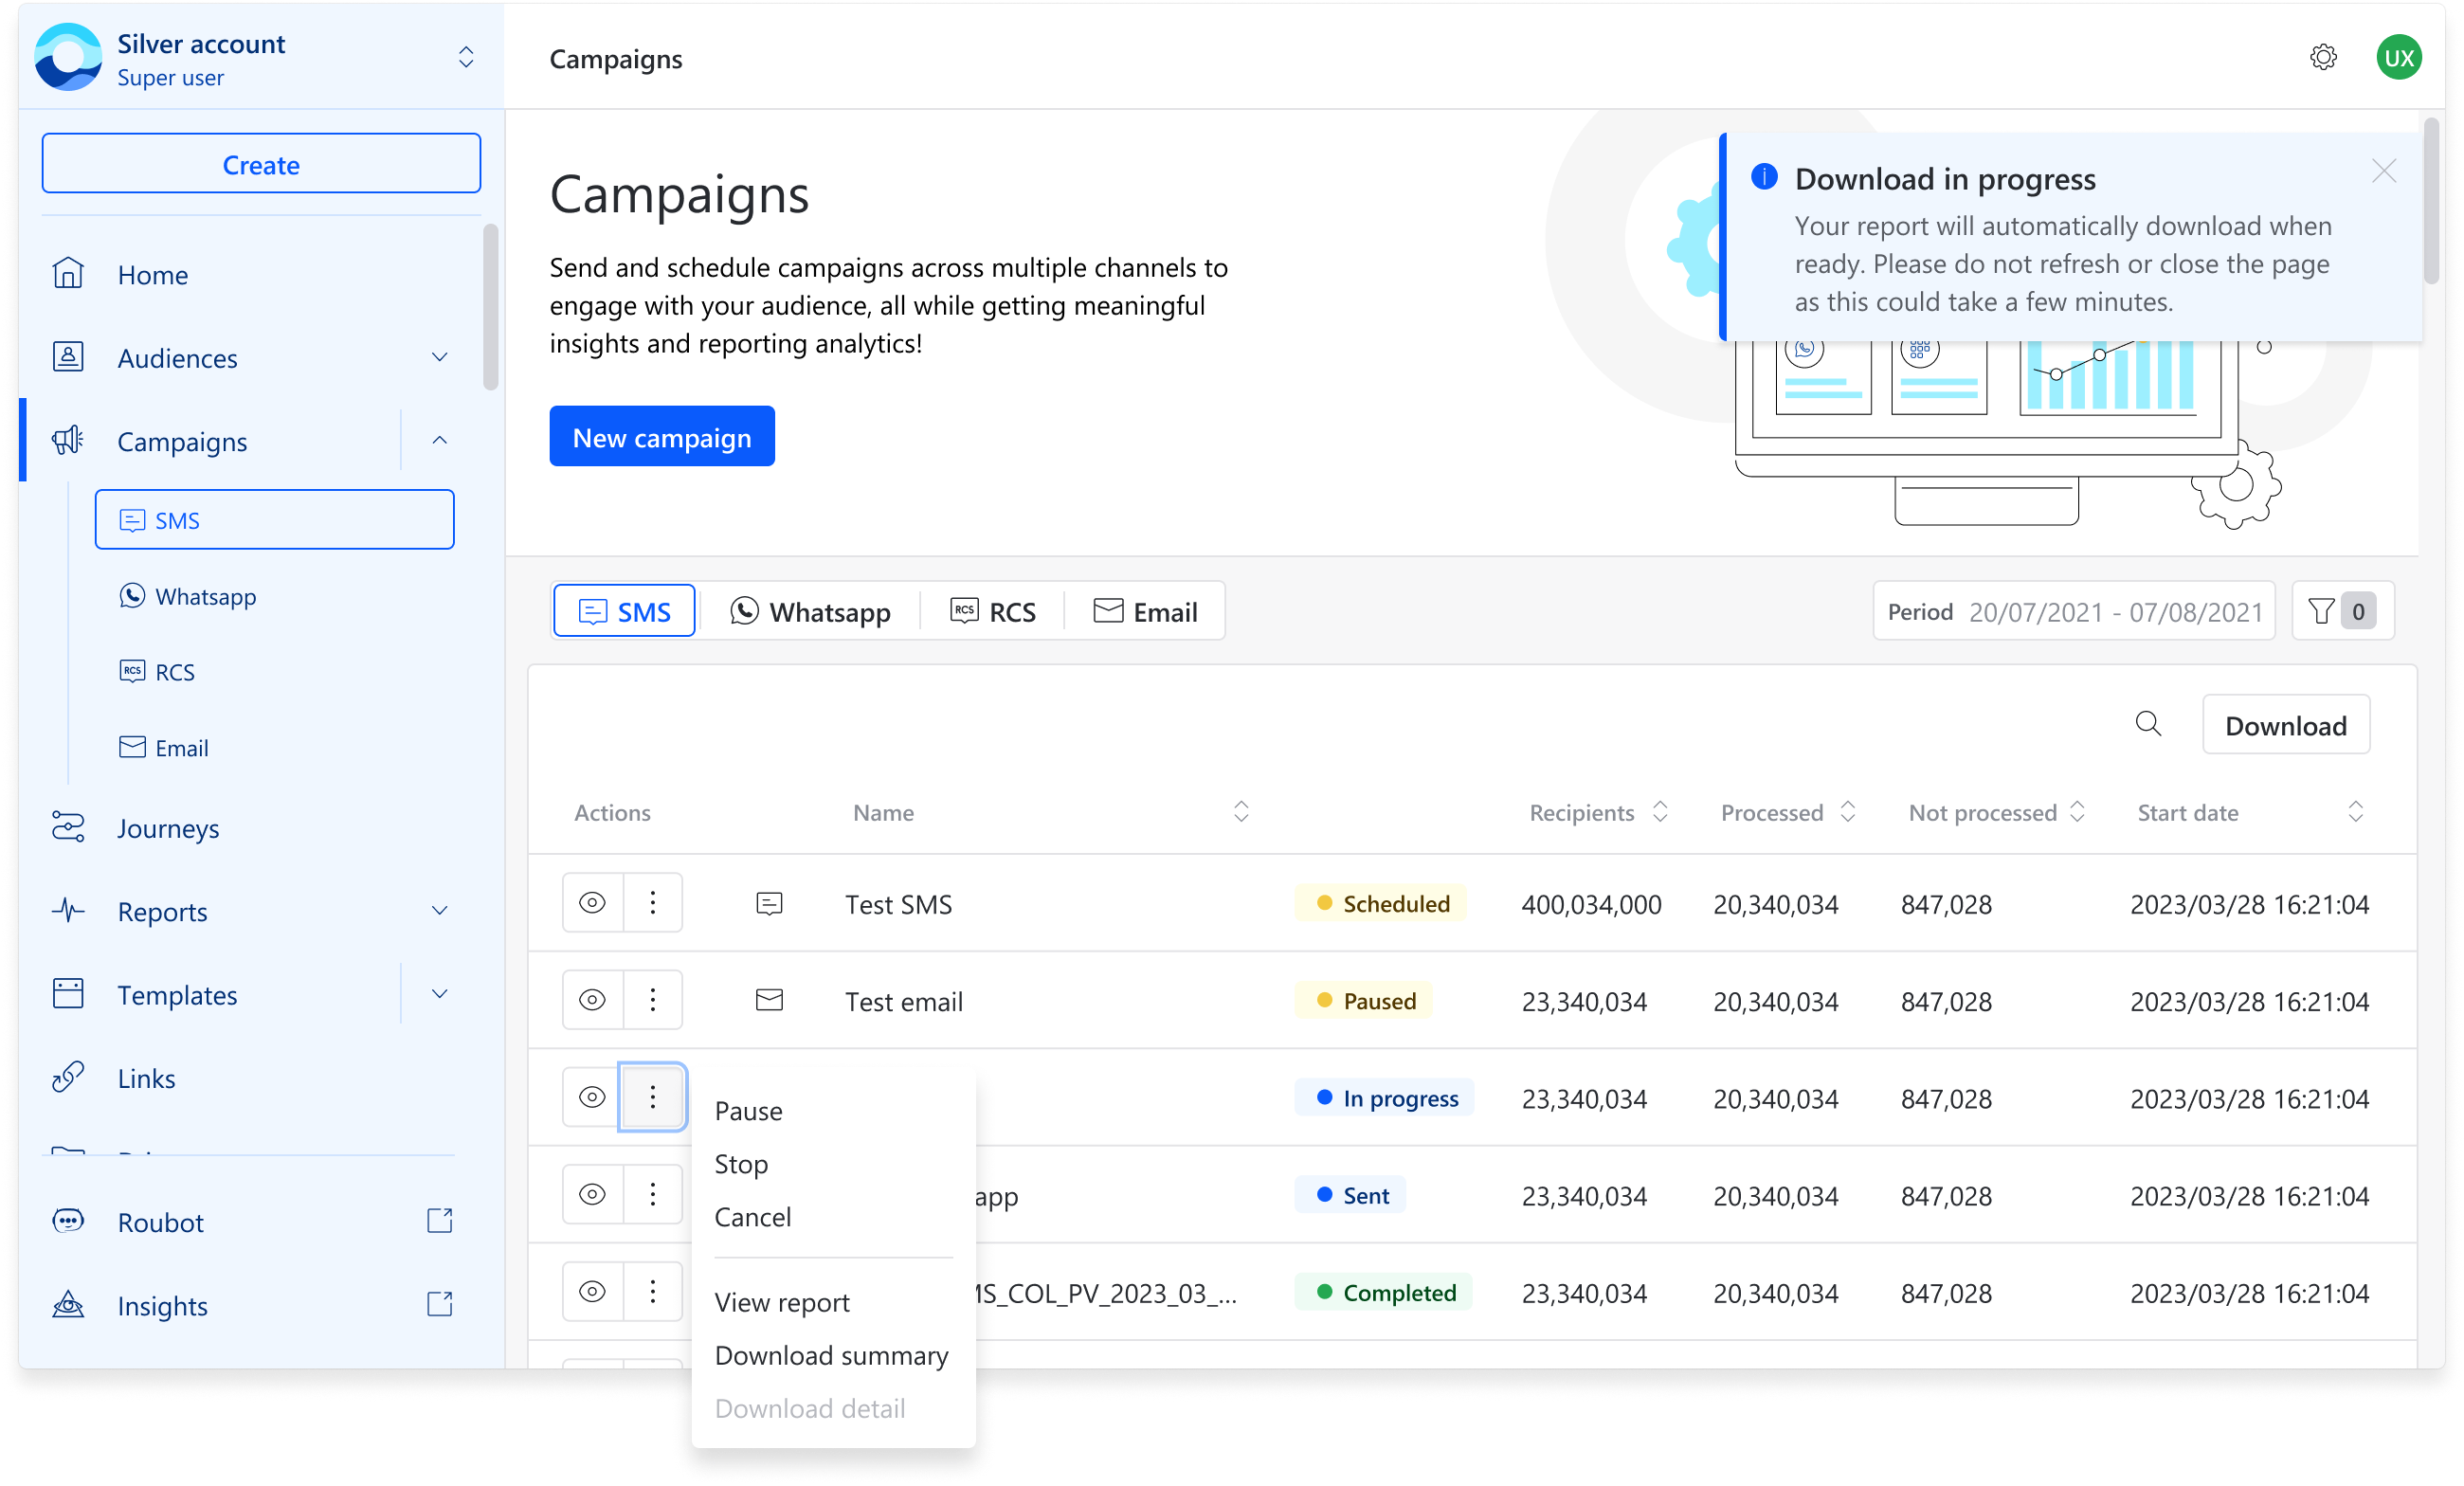This screenshot has width=2464, height=1486.
Task: Open Insights in the sidebar
Action: [162, 1305]
